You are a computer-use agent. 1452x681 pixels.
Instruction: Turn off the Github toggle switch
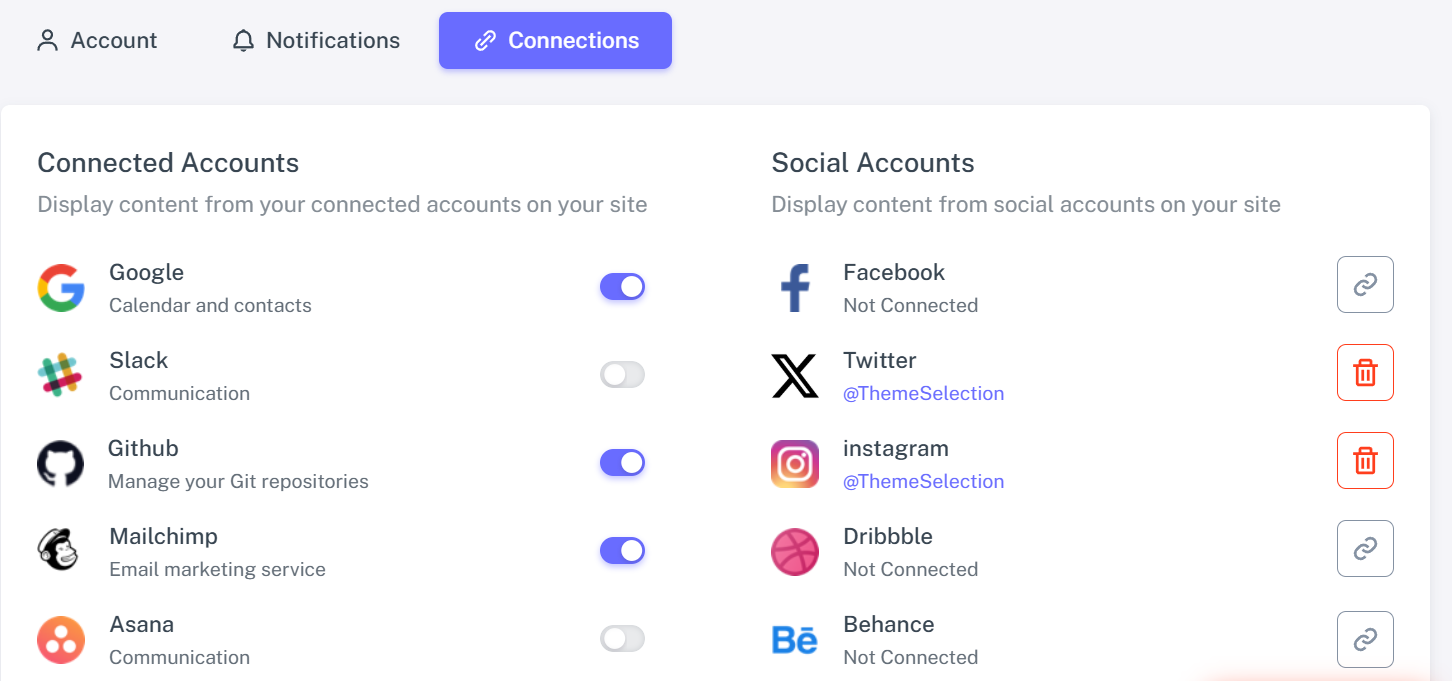(622, 463)
